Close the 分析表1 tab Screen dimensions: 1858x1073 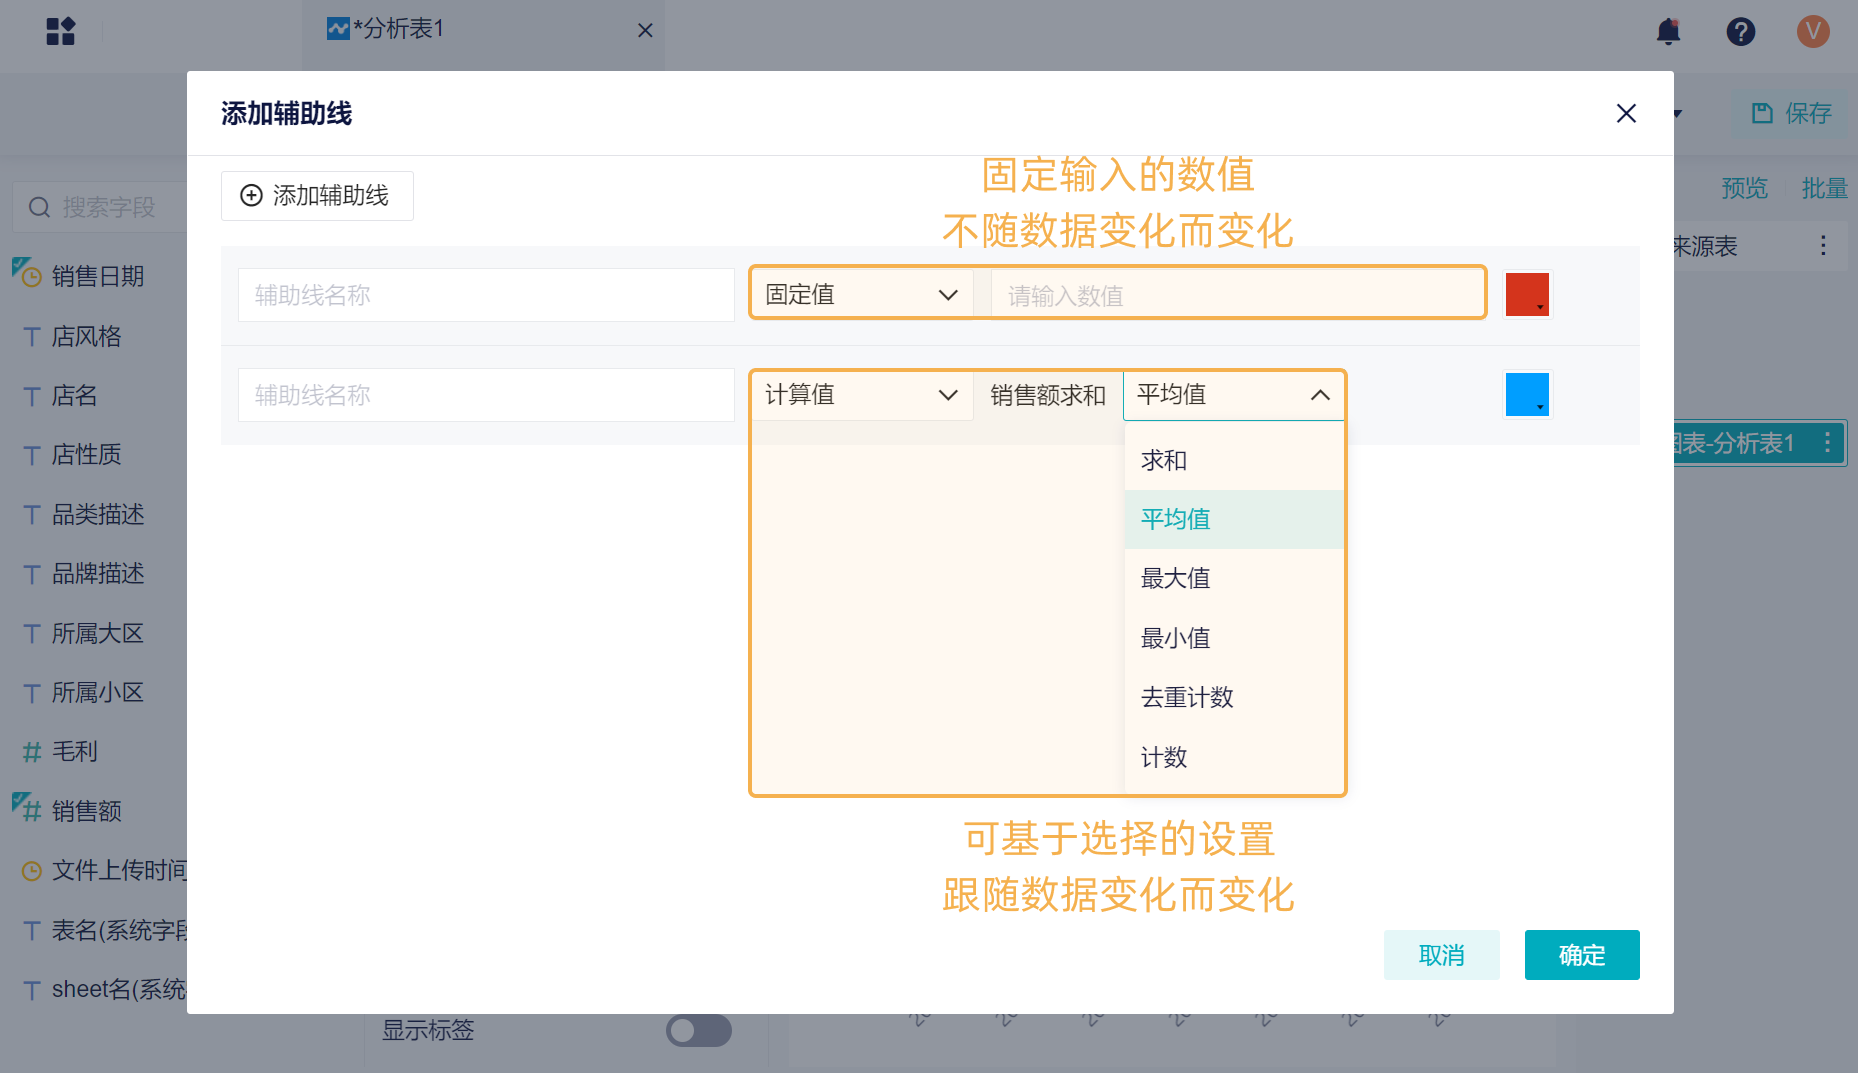click(x=645, y=30)
